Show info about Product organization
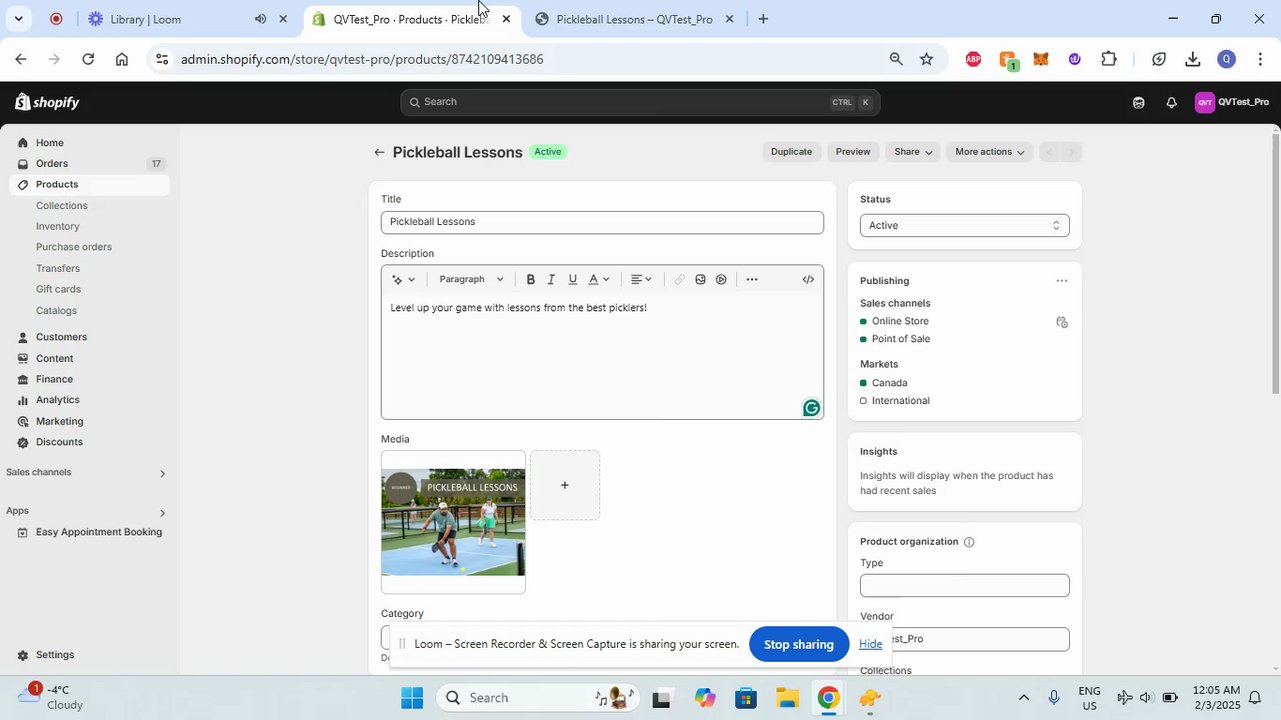The image size is (1281, 720). point(968,542)
